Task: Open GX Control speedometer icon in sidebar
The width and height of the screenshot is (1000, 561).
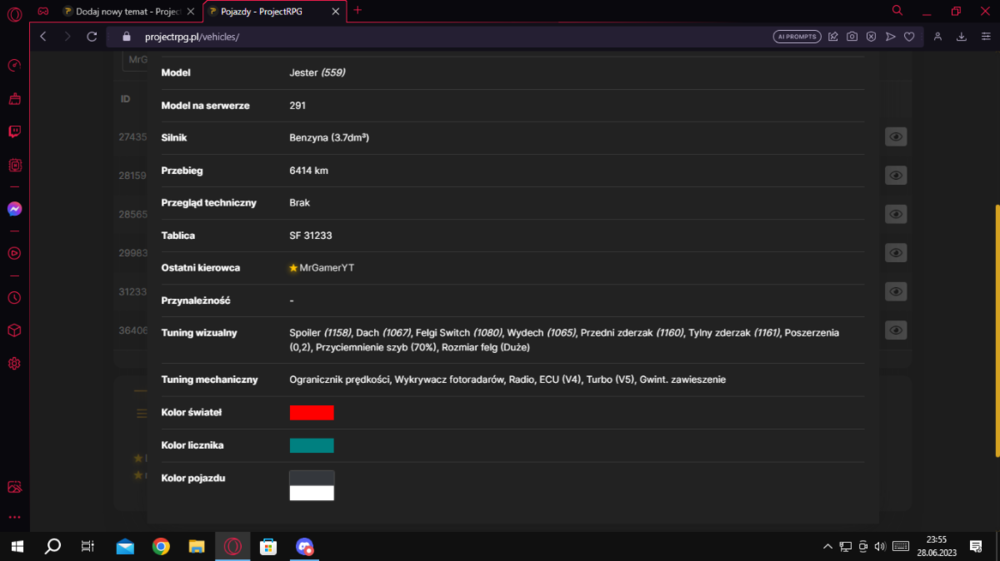Action: [x=14, y=66]
